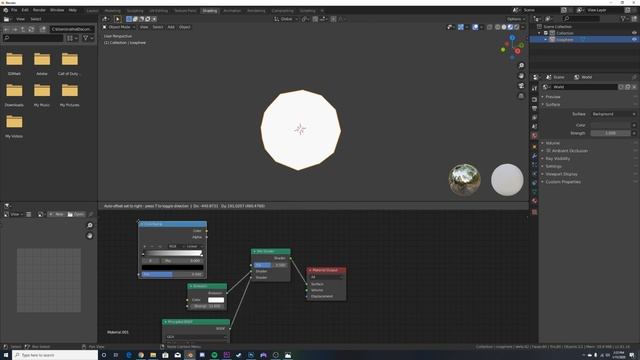
Task: Click the blue Z axis on navigation gizmo
Action: pyautogui.click(x=512, y=38)
